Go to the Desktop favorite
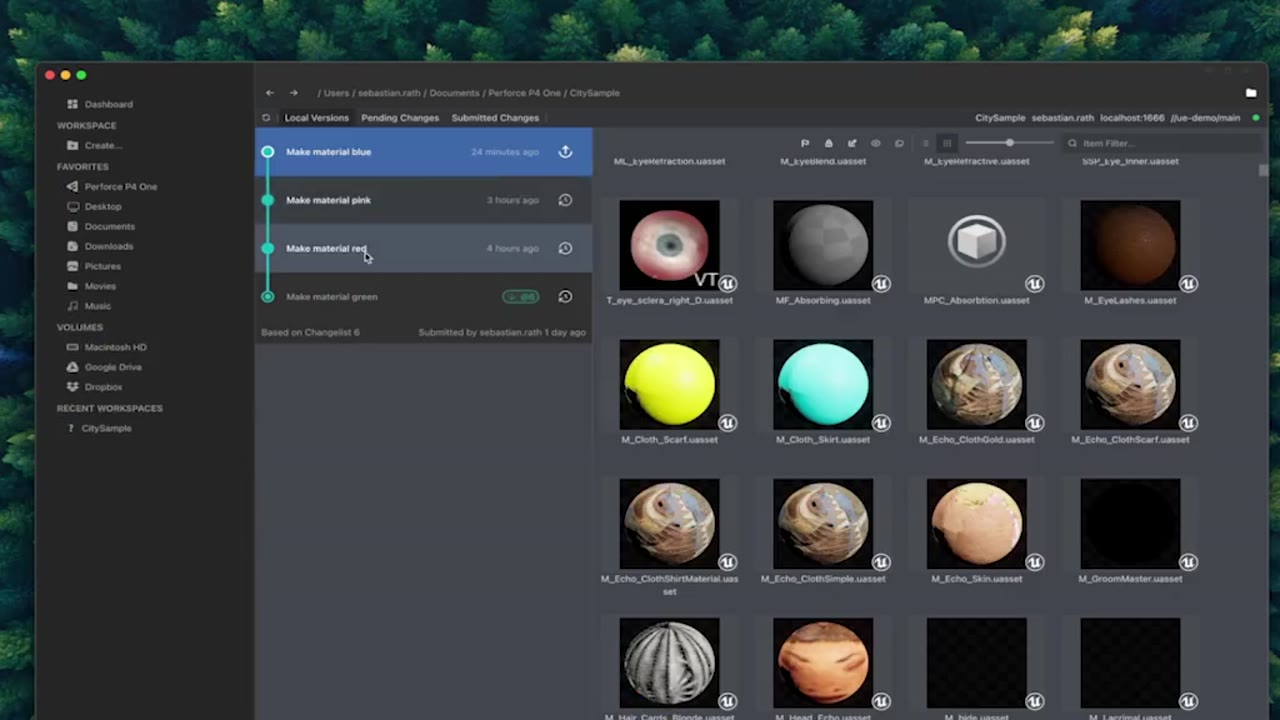The image size is (1280, 720). [94, 206]
